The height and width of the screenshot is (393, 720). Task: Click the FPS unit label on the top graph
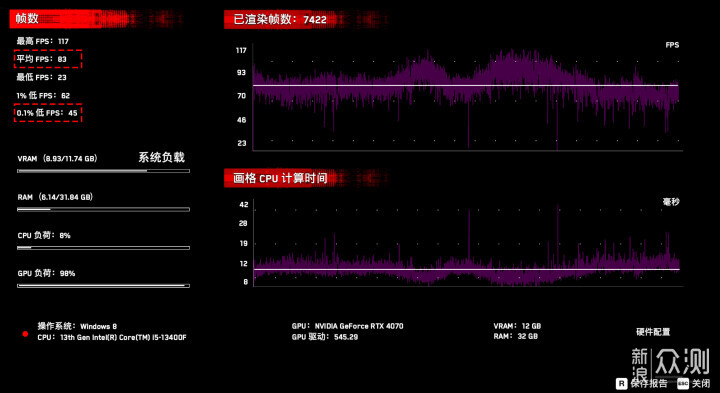click(x=672, y=45)
